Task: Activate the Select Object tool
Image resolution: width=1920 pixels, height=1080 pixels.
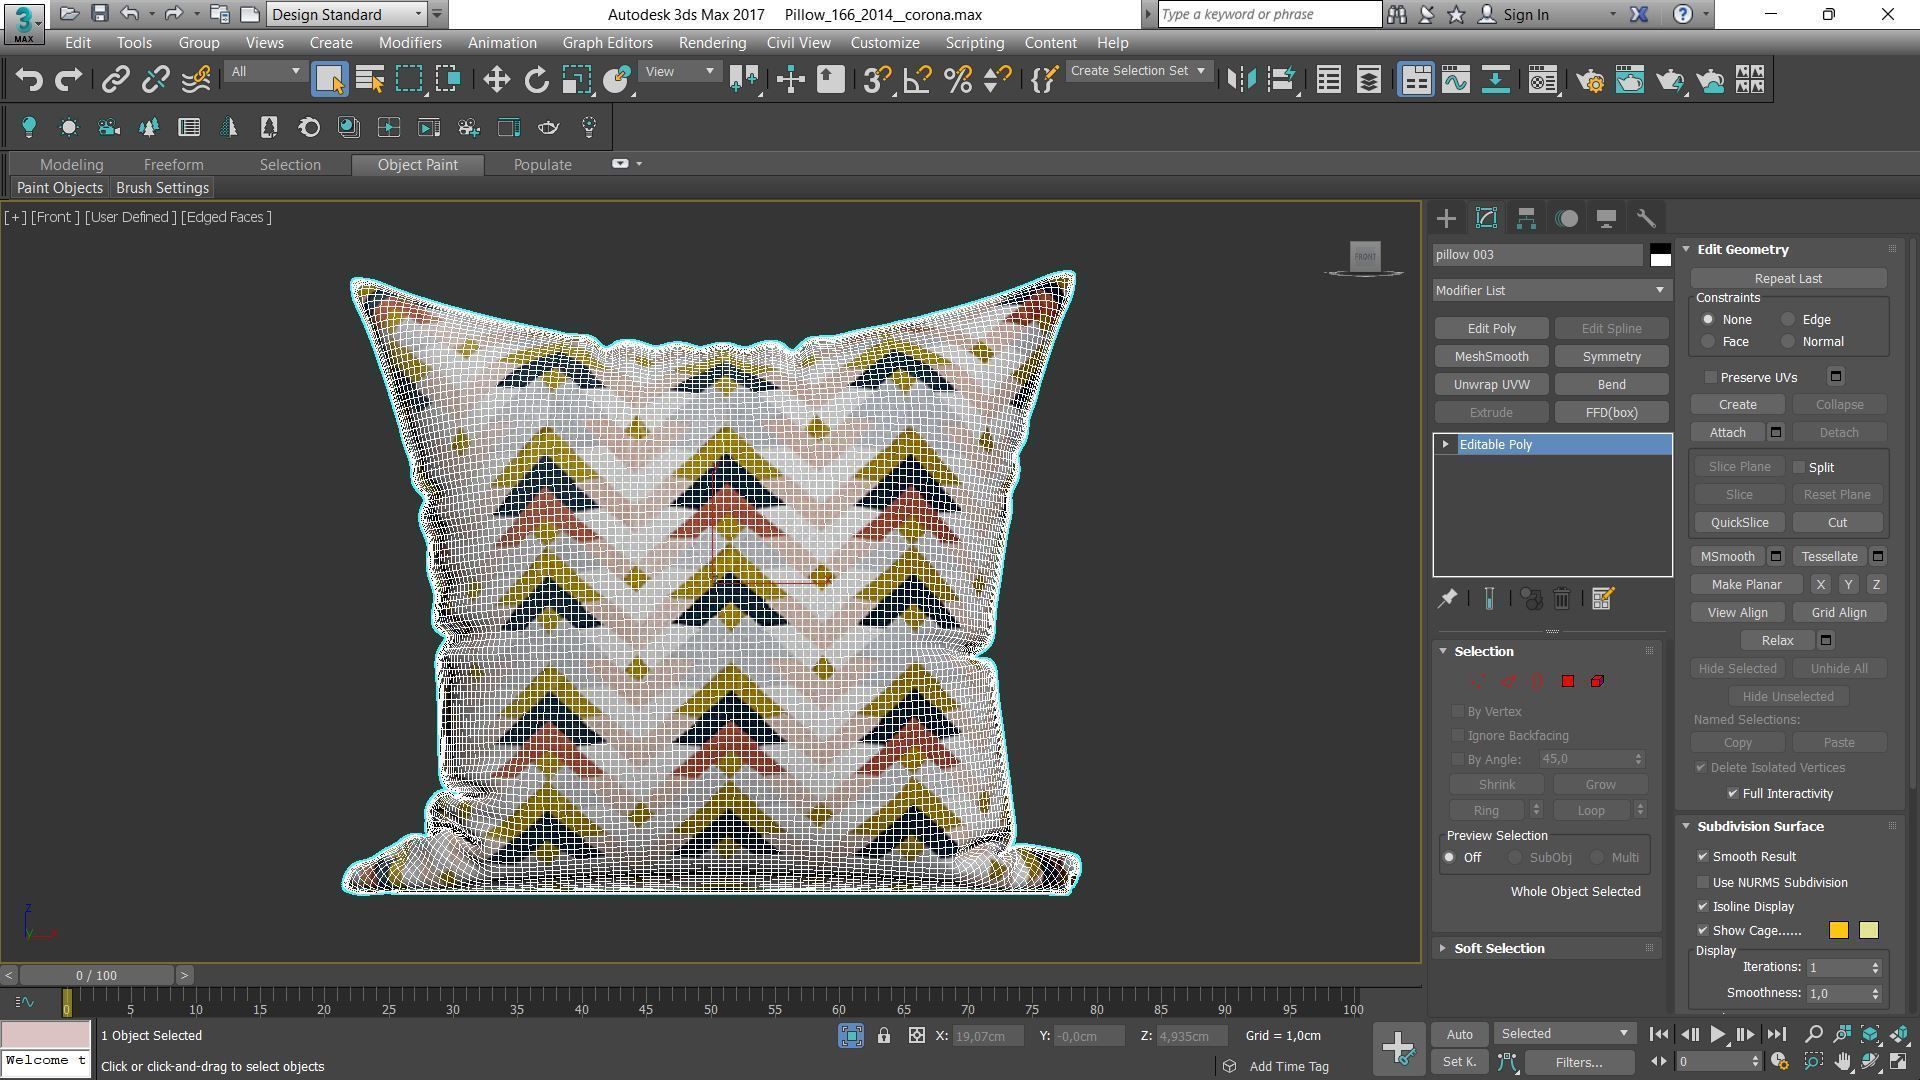Action: 329,80
